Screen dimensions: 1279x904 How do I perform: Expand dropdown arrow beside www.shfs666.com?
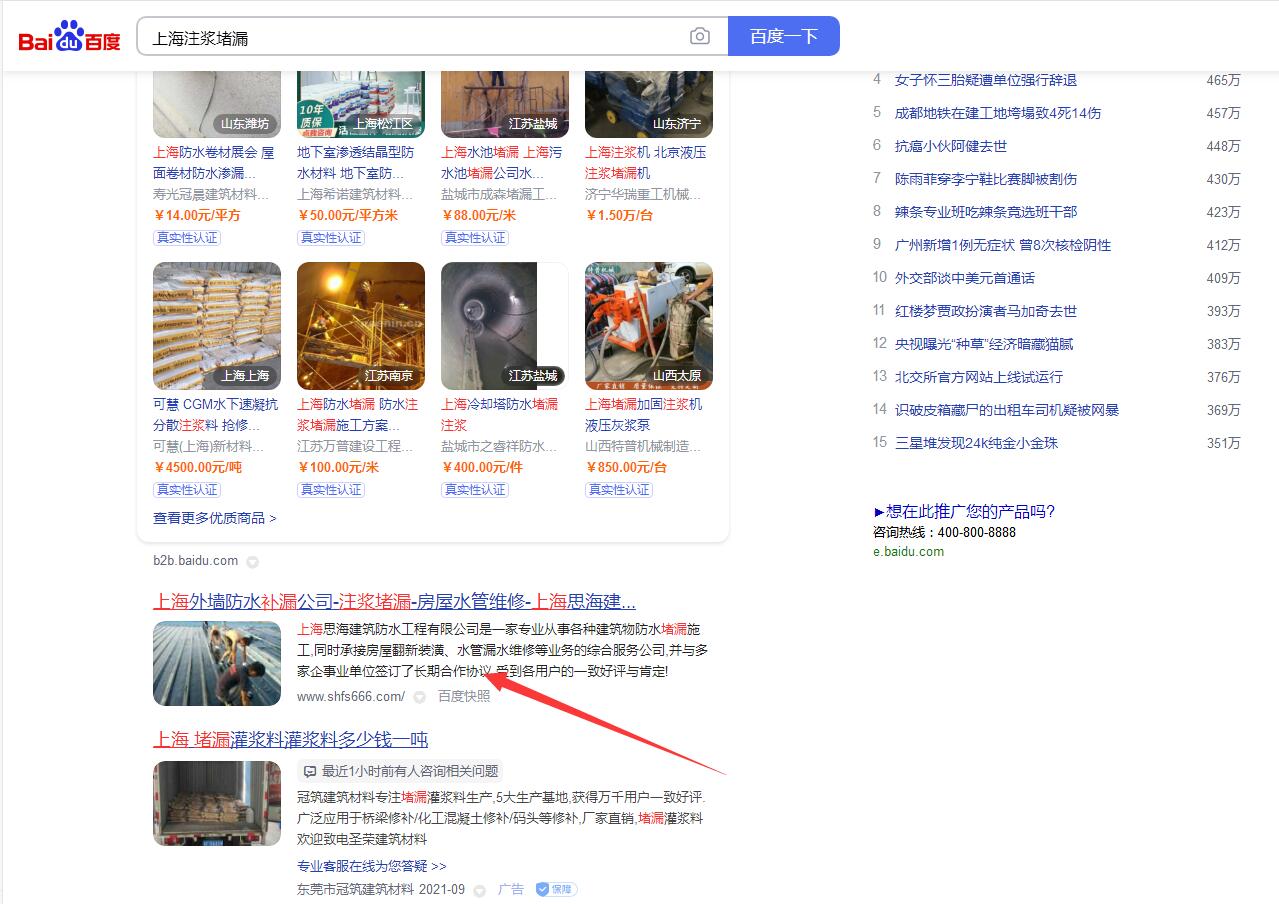click(x=420, y=697)
